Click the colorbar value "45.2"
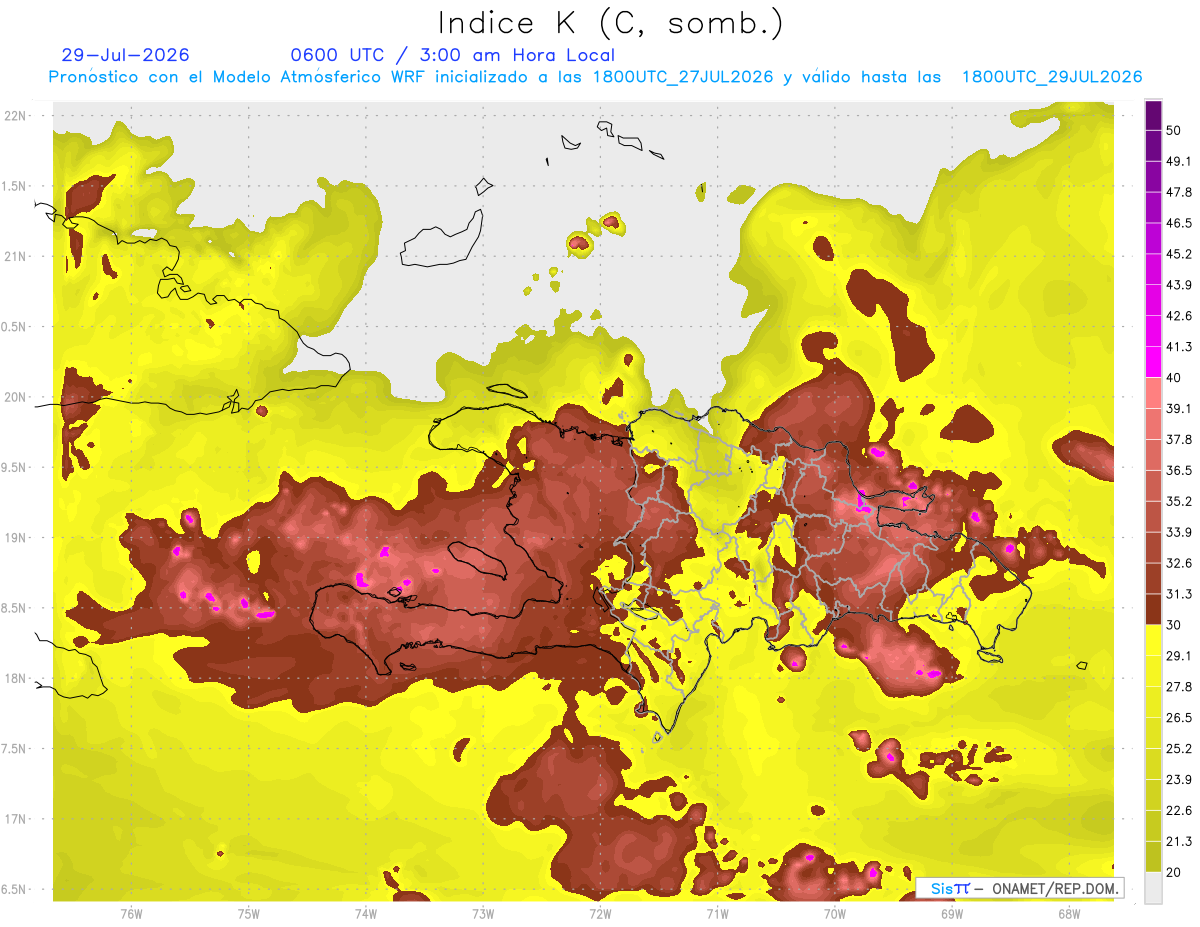The height and width of the screenshot is (927, 1200). tap(1179, 254)
